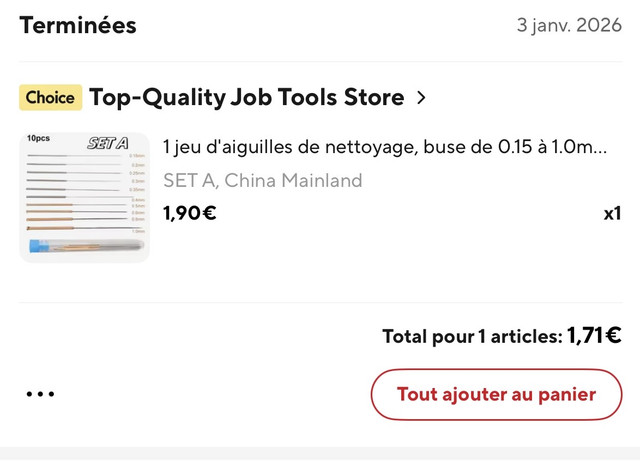Screen dimensions: 640x461
Task: Click the 3 janv. 2026 order date
Action: point(569,25)
